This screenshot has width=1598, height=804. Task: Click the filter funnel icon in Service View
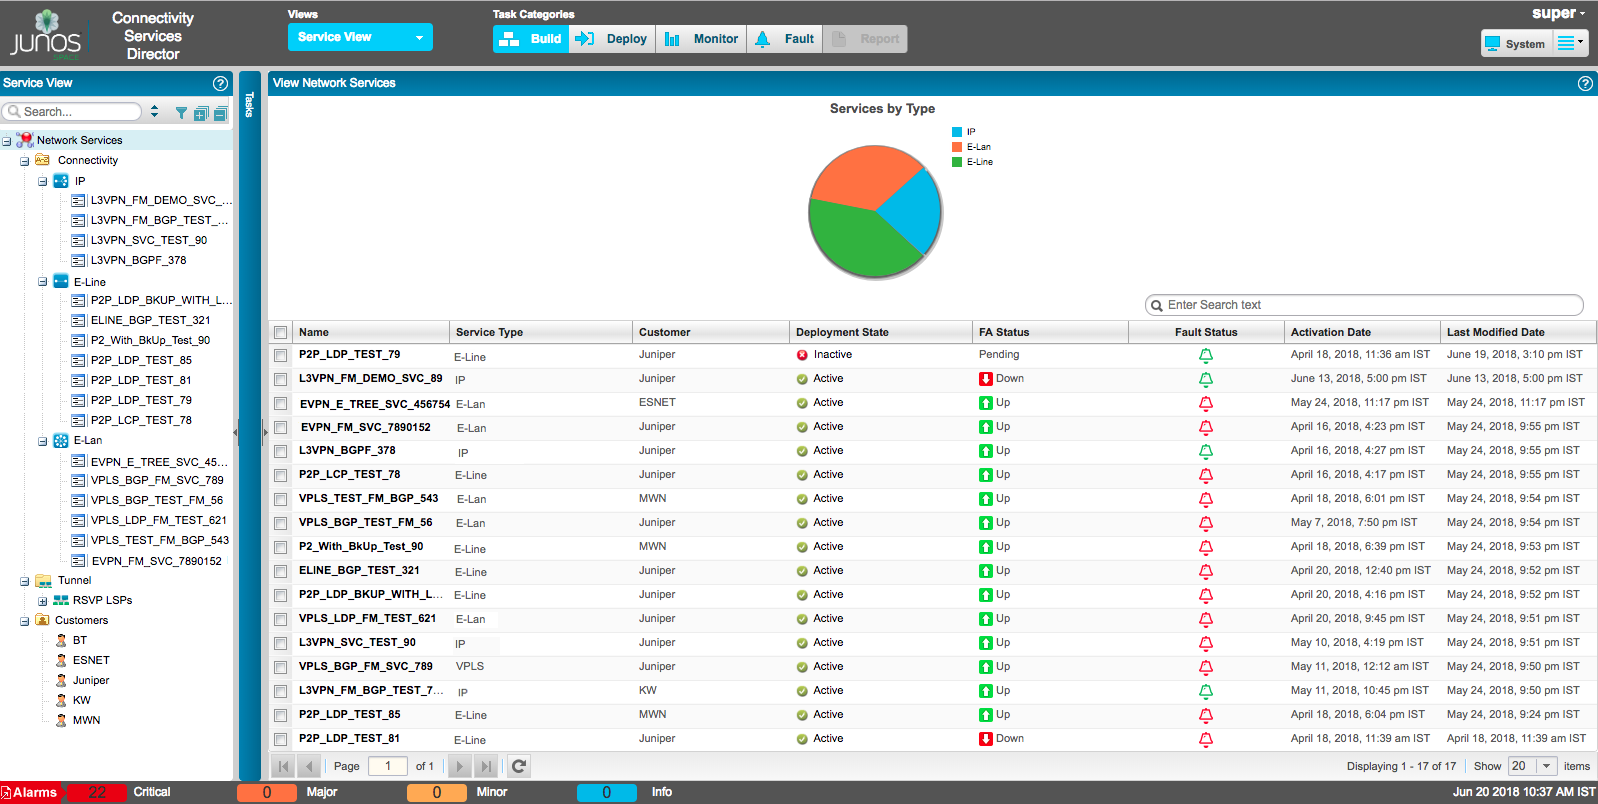[181, 113]
